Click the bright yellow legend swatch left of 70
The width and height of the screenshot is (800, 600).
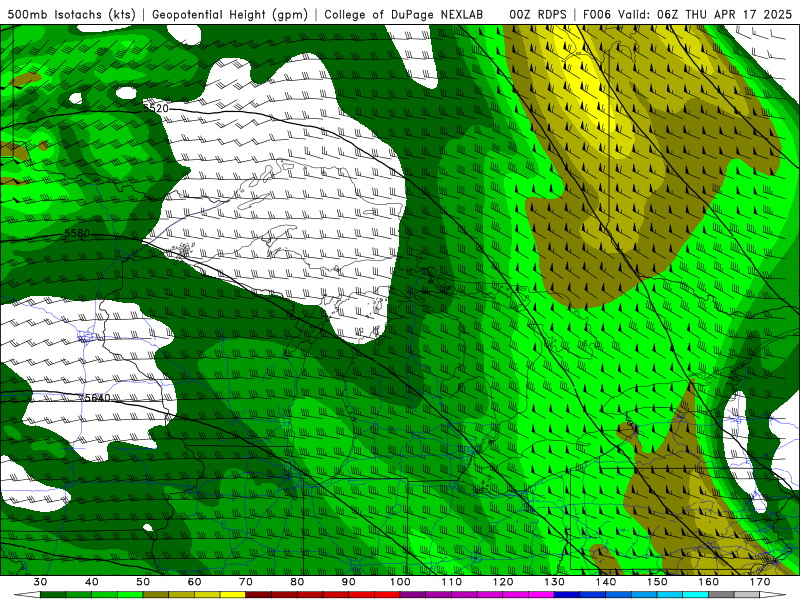click(x=233, y=595)
